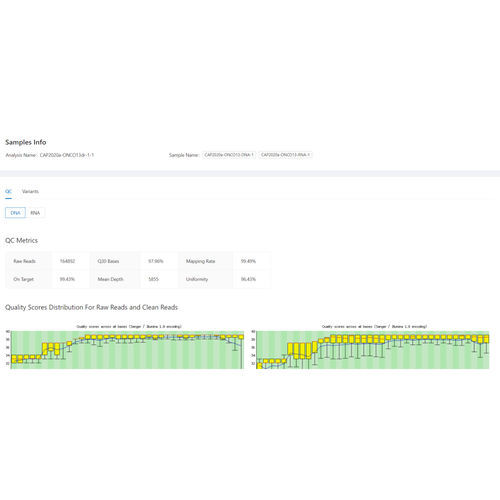Click the Raw Reads metric cell
Screen dimensions: 500x500
24,261
